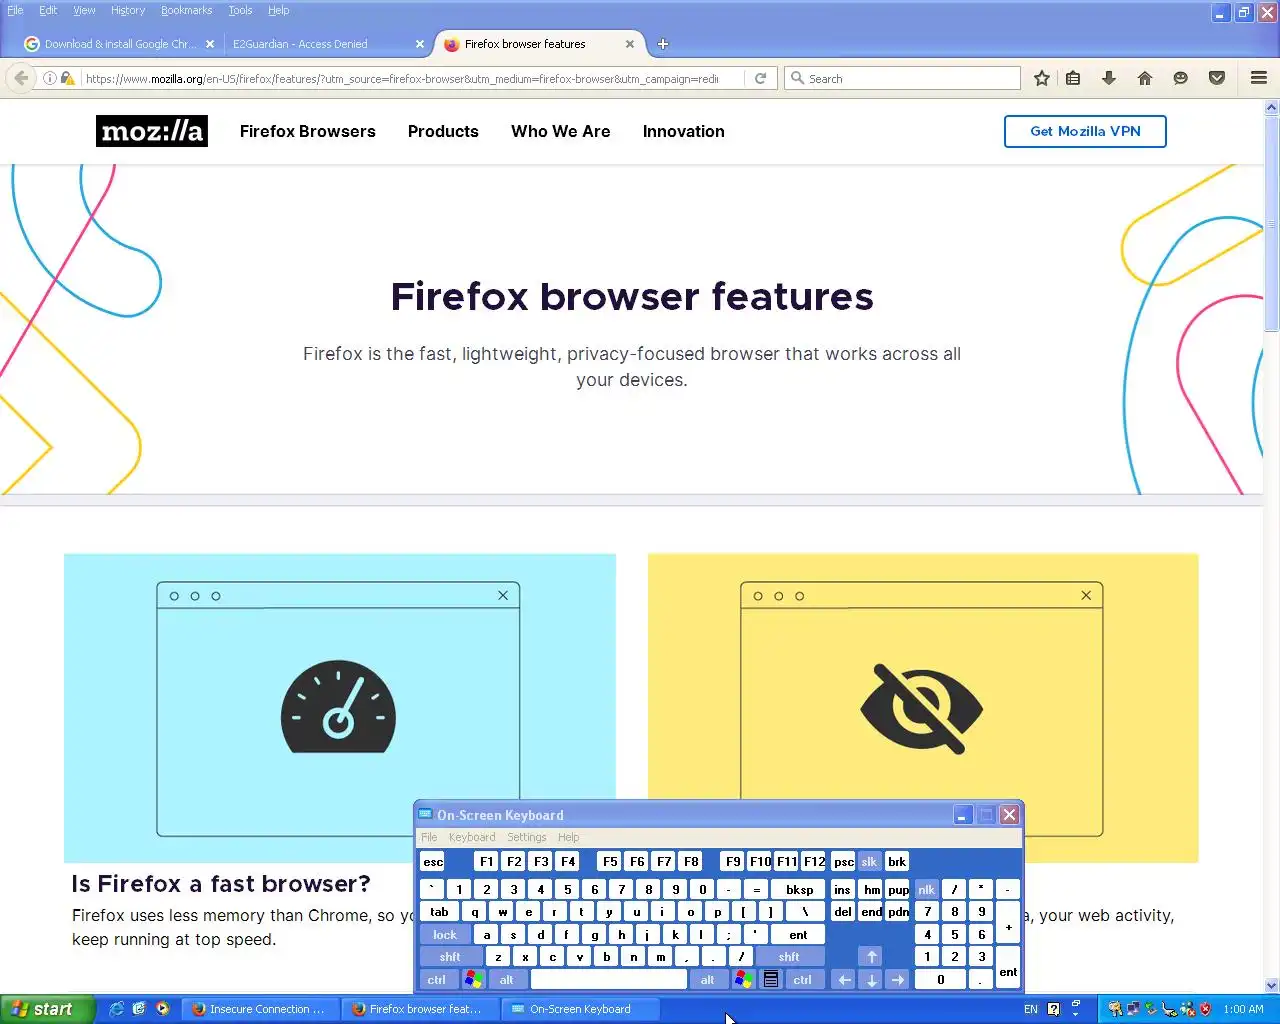Viewport: 1280px width, 1024px height.
Task: Click the EN language indicator in the taskbar
Action: [x=1031, y=1009]
